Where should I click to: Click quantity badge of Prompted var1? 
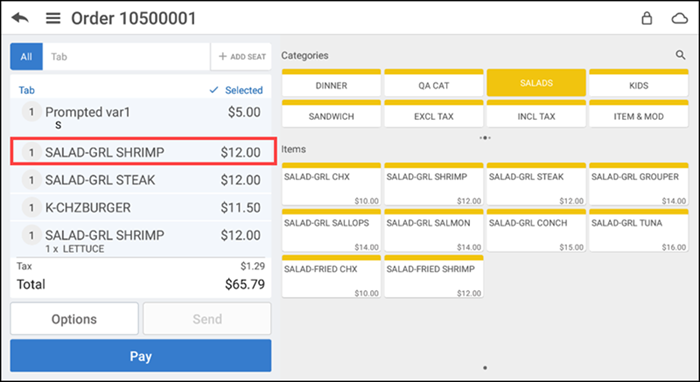31,112
